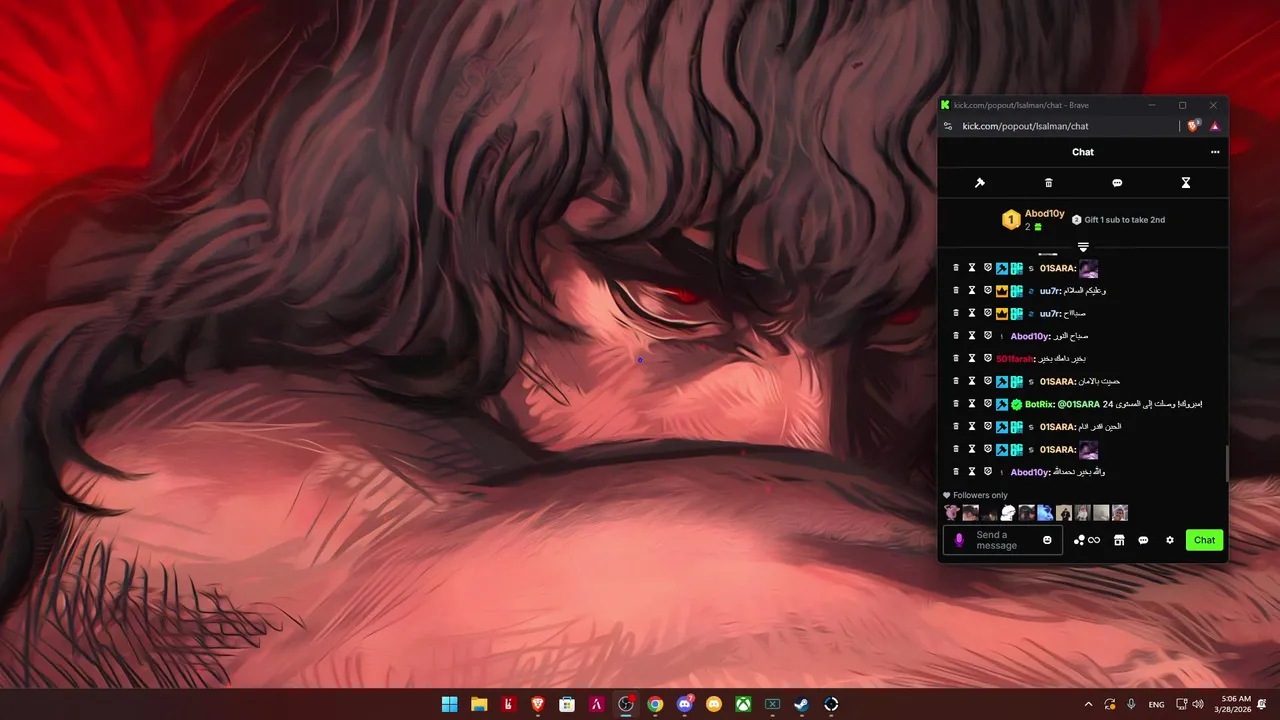Open the emoji picker smiley icon
The height and width of the screenshot is (720, 1280).
(1047, 540)
